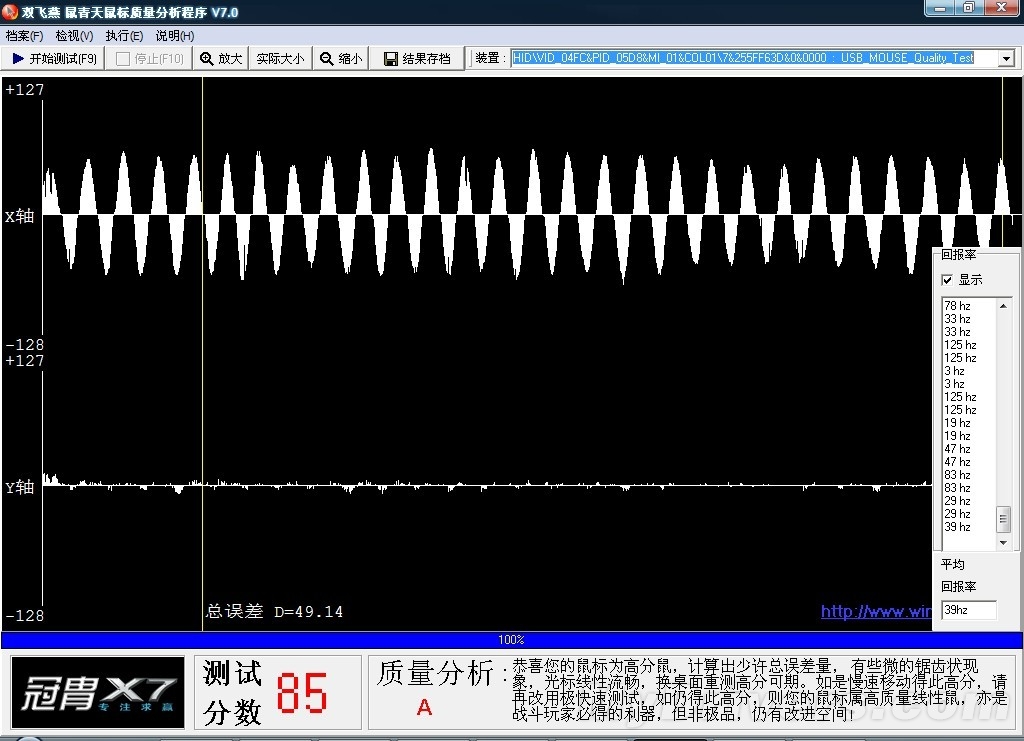Open the 说明(H) help menu

(x=174, y=36)
